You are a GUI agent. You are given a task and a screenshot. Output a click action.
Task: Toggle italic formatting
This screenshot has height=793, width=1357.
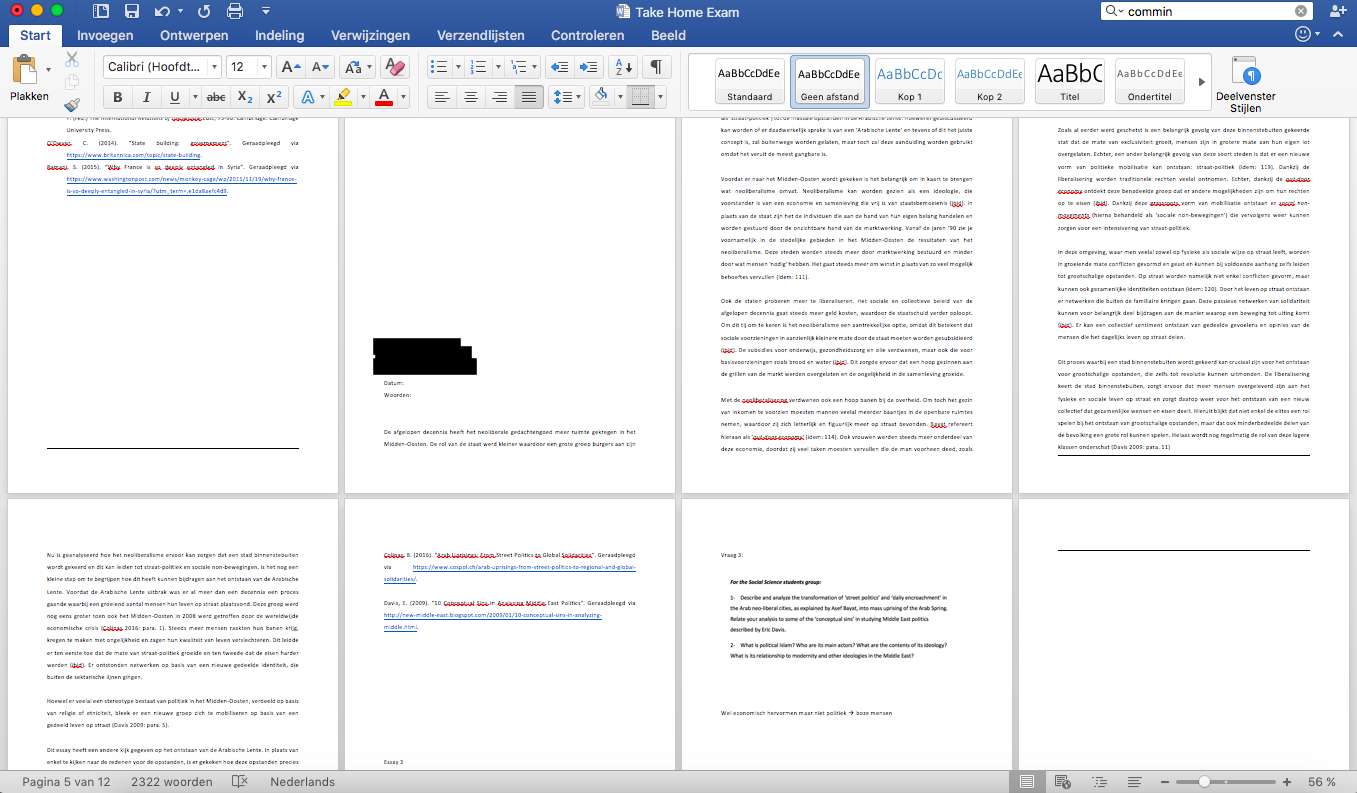pyautogui.click(x=147, y=97)
